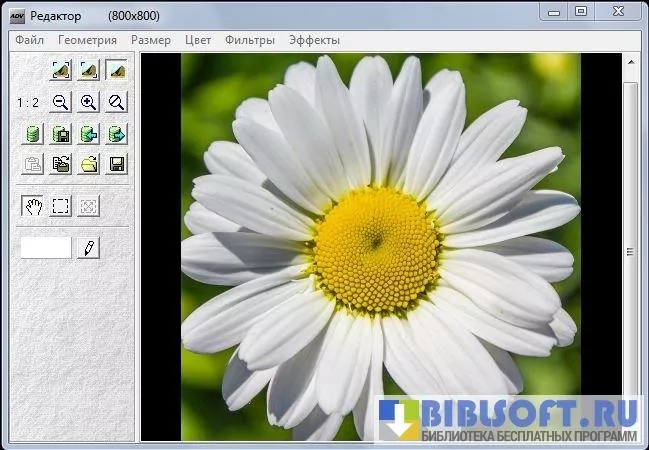
Task: Click the white color swatch box
Action: [46, 247]
